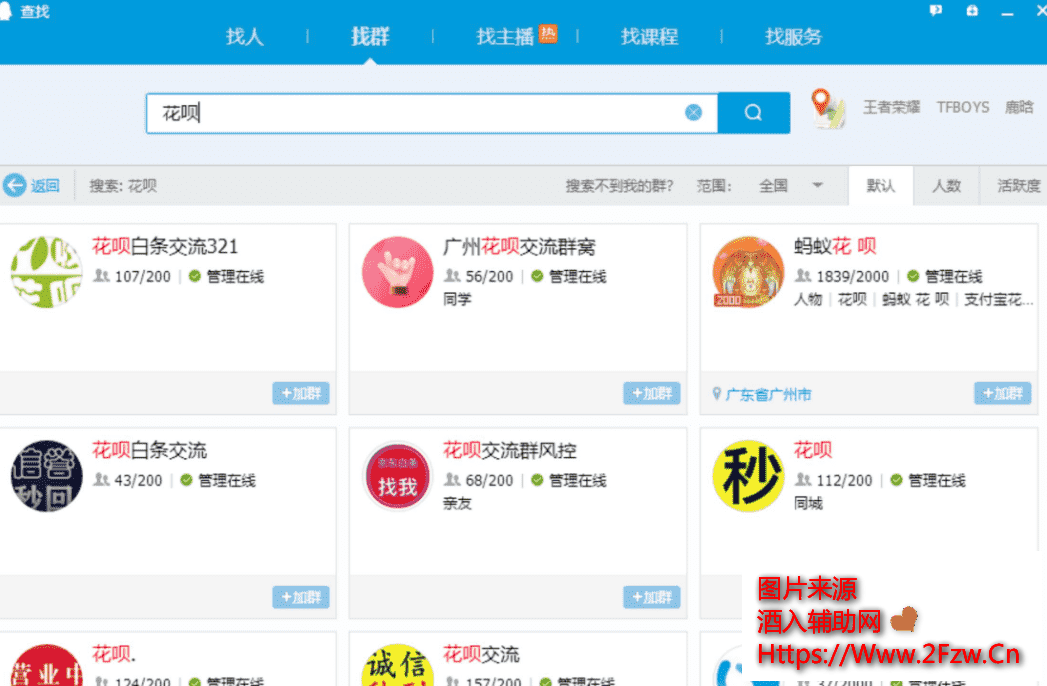Click the 广东省广州市 location link
This screenshot has height=686, width=1047.
(768, 395)
